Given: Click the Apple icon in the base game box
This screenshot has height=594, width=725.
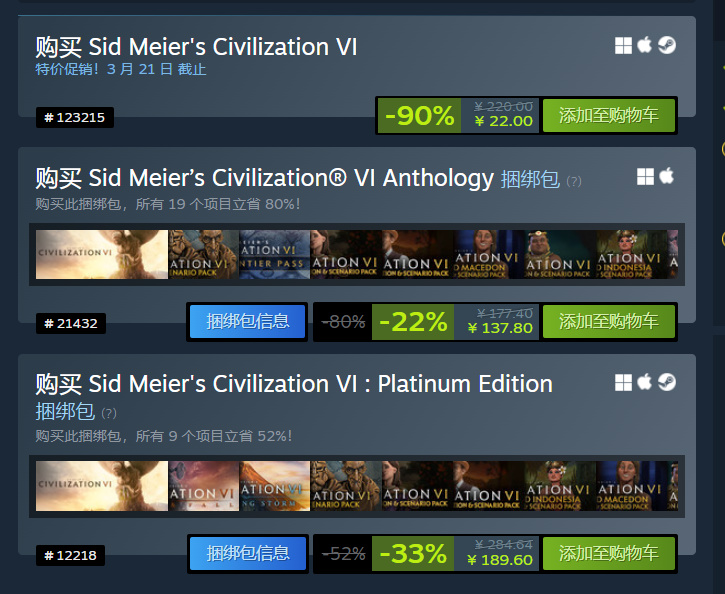Looking at the screenshot, I should pos(645,45).
